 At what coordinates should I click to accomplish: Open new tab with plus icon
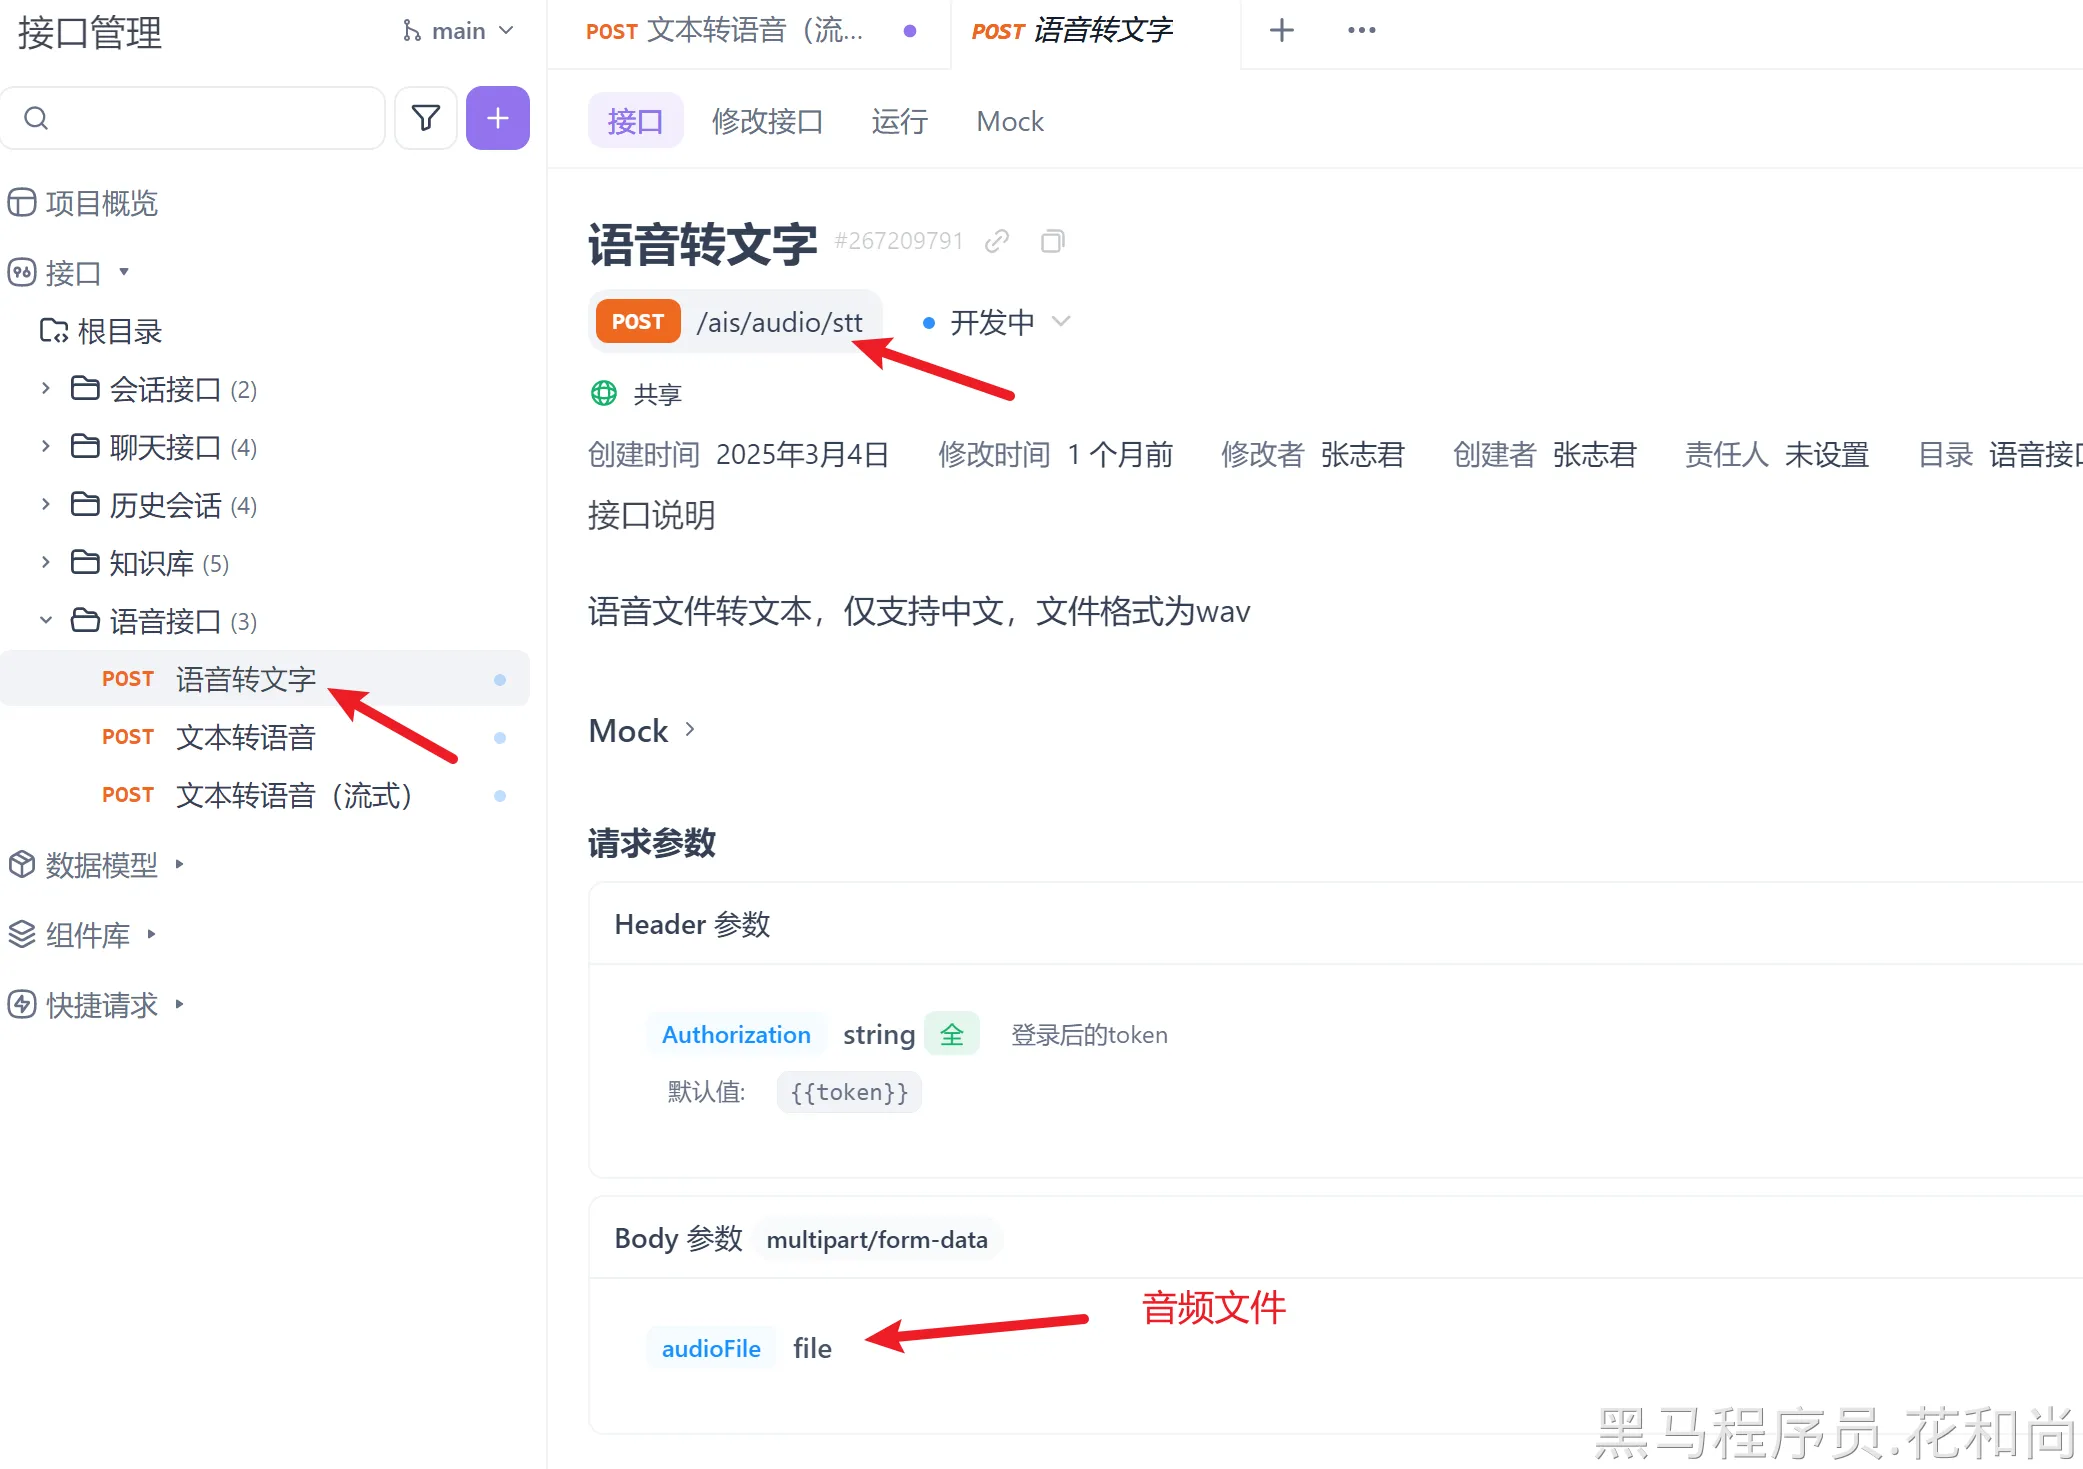click(1281, 30)
